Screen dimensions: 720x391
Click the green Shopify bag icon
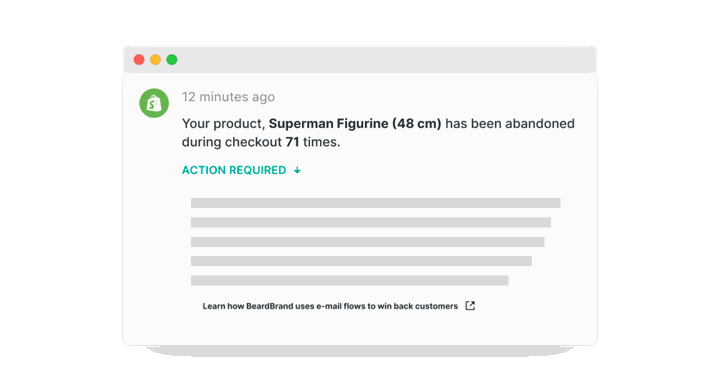[154, 103]
